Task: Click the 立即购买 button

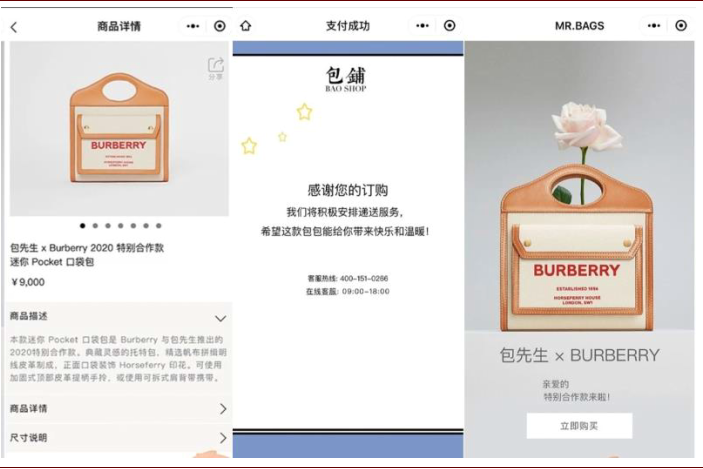Action: pos(579,426)
